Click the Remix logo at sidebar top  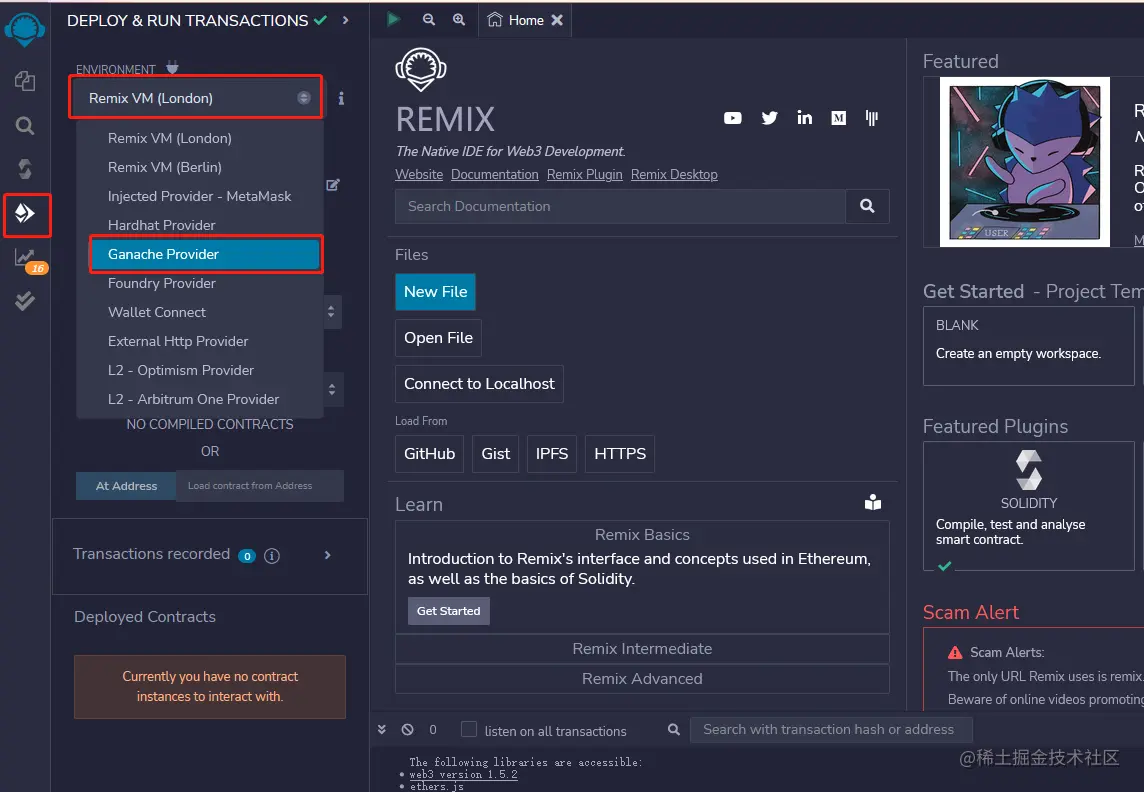[25, 30]
